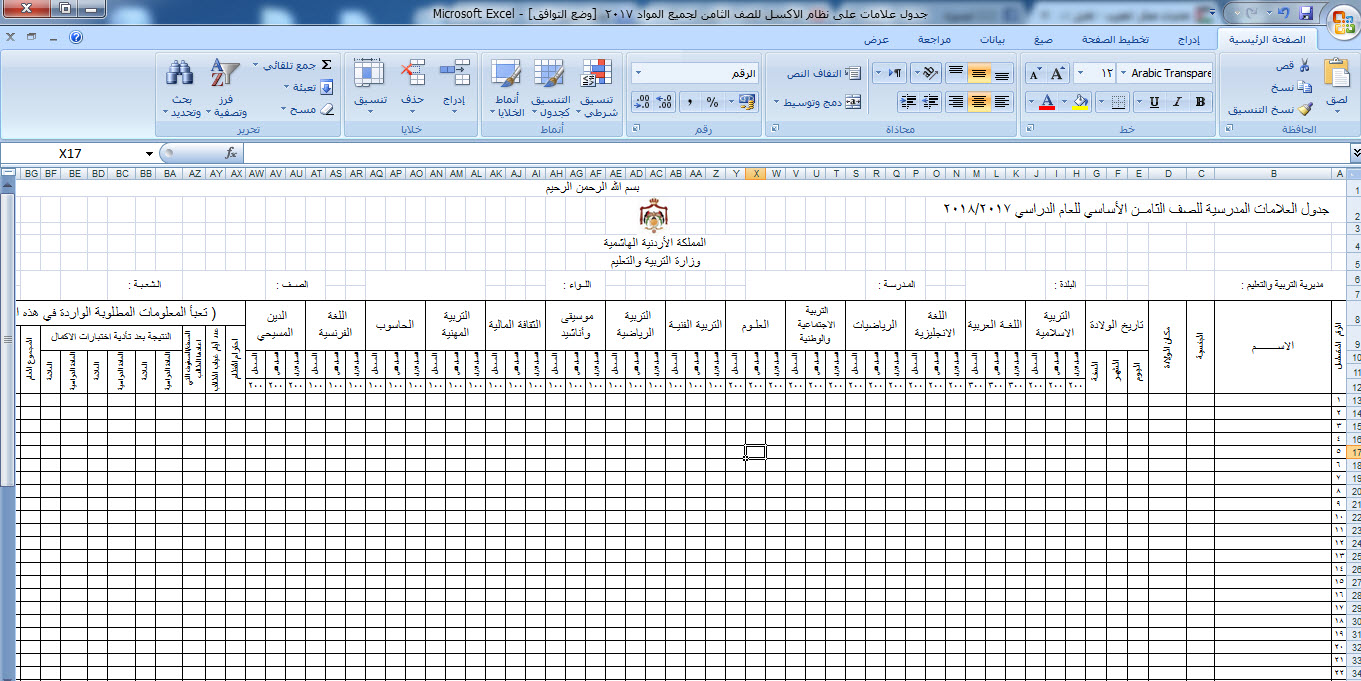Open the Page Layout (تخطيط الصفحة) tab
Screen dimensions: 1361x681
point(1115,40)
